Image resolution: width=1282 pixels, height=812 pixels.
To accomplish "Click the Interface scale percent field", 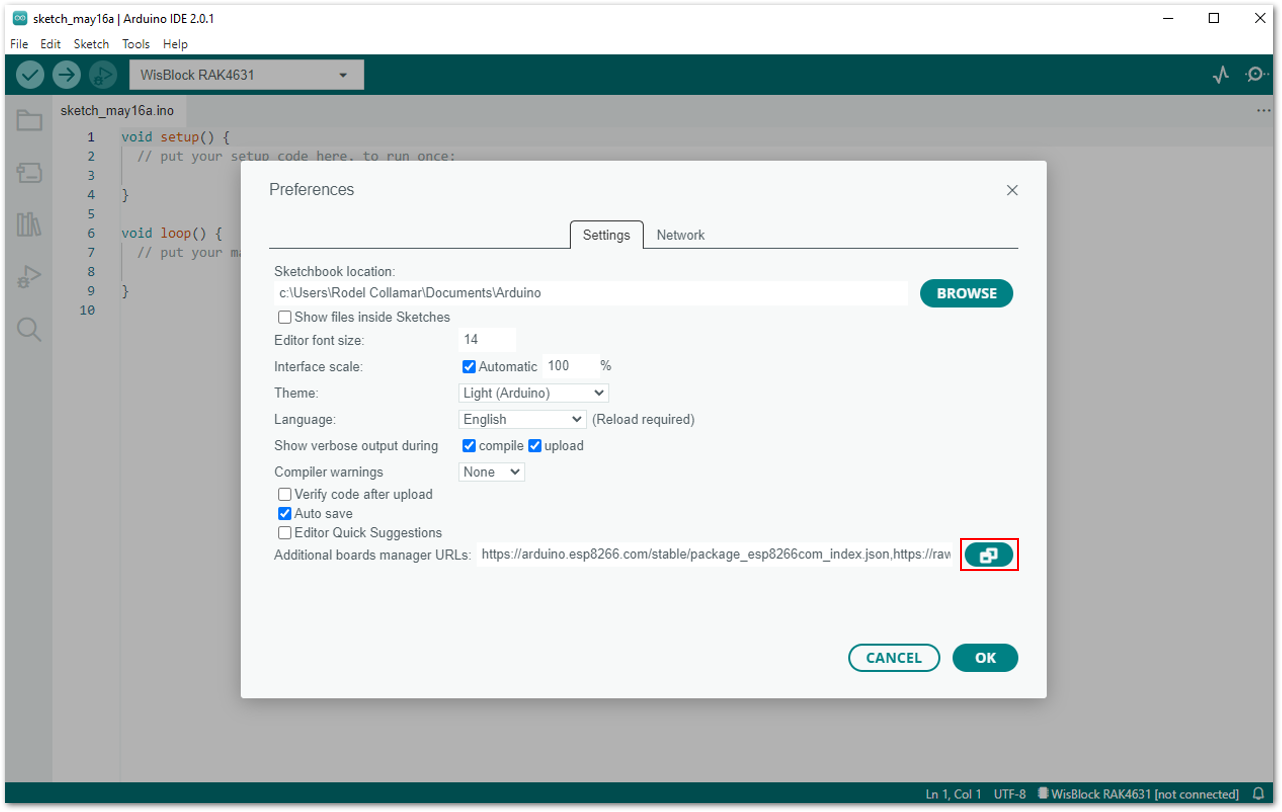I will [569, 367].
